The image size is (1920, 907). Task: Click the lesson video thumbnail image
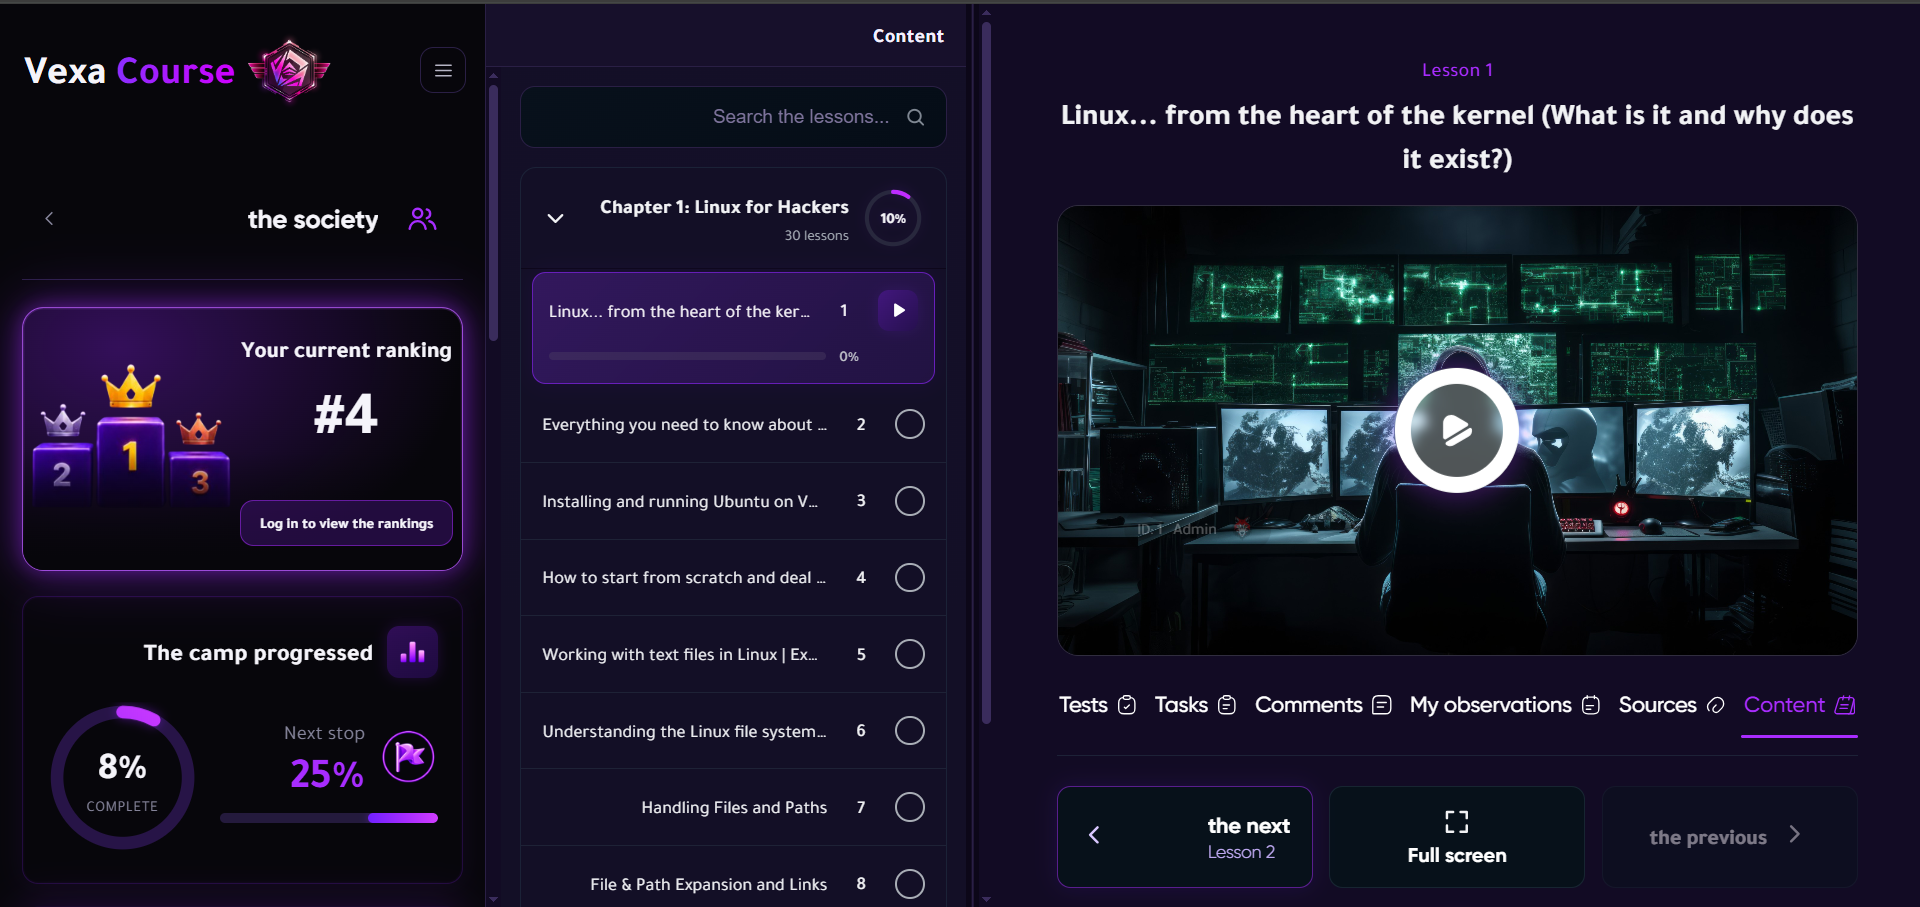point(1457,430)
